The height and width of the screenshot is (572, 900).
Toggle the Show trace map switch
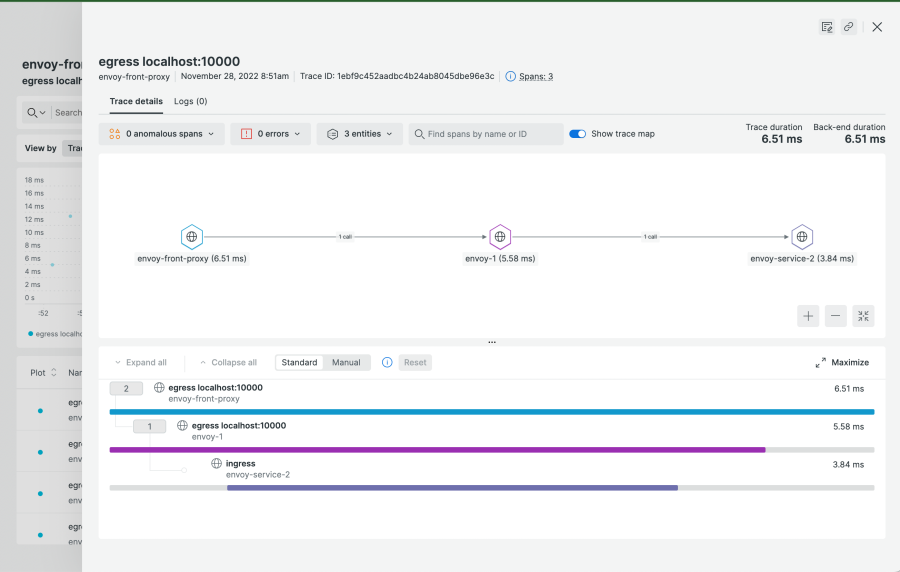click(577, 134)
